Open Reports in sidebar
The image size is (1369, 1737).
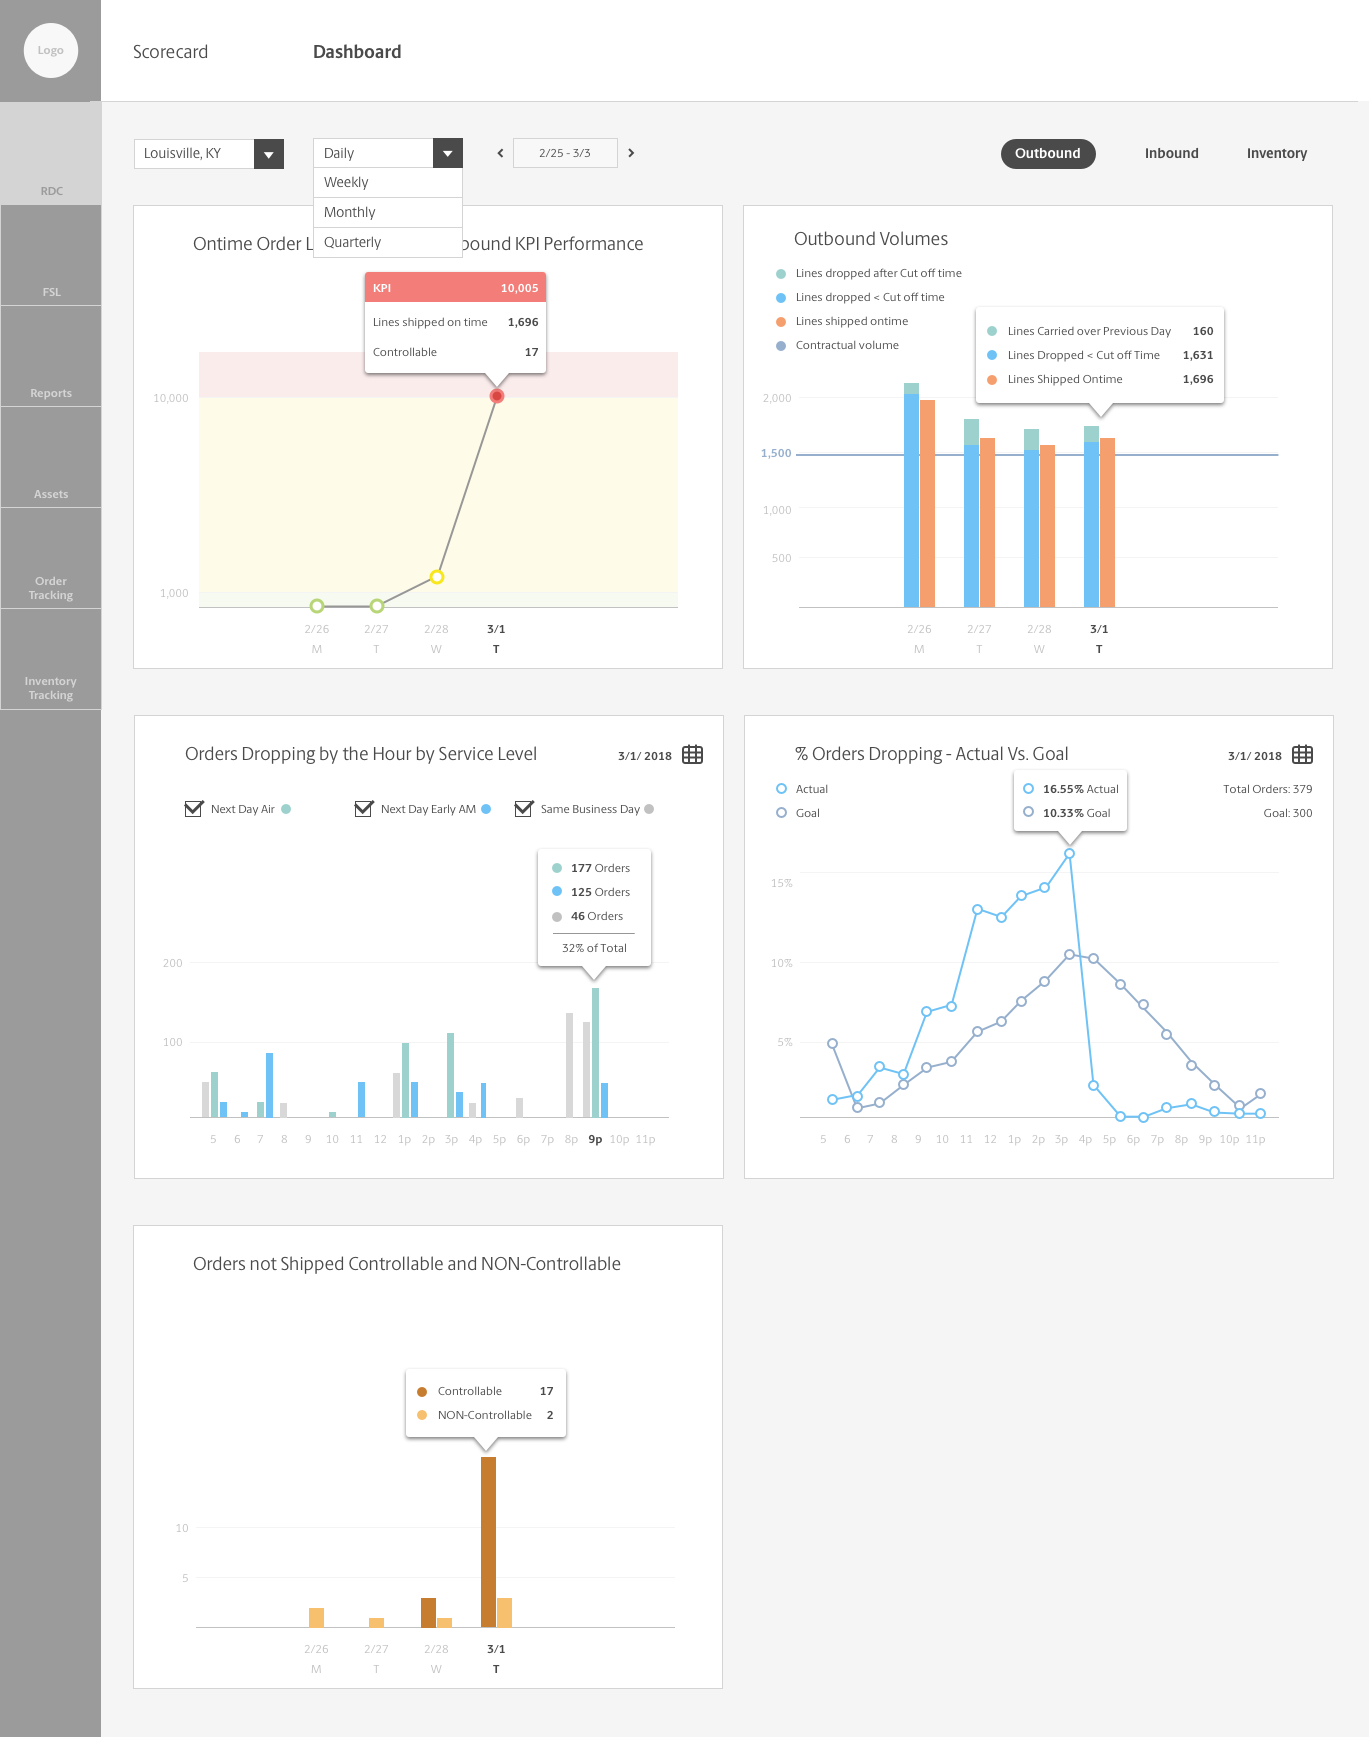point(51,357)
